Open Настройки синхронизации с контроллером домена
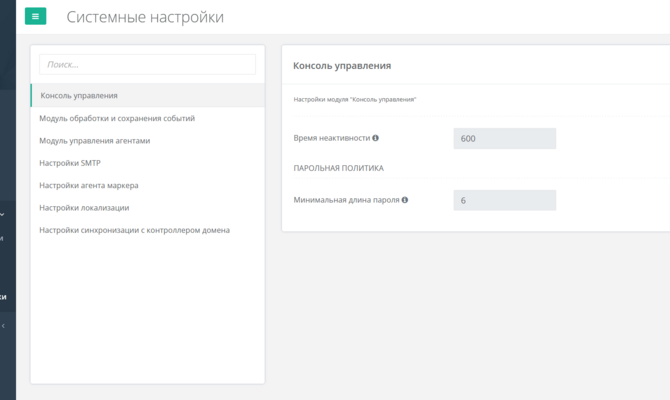670x400 pixels. [134, 230]
